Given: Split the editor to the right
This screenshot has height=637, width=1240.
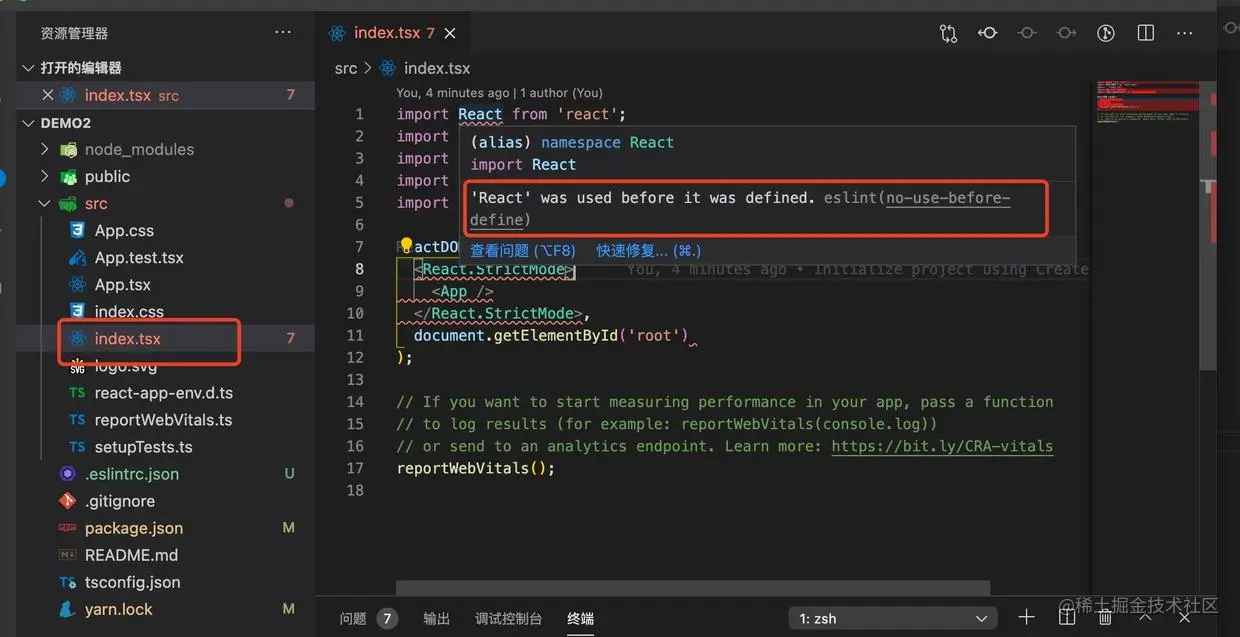Looking at the screenshot, I should tap(1146, 33).
